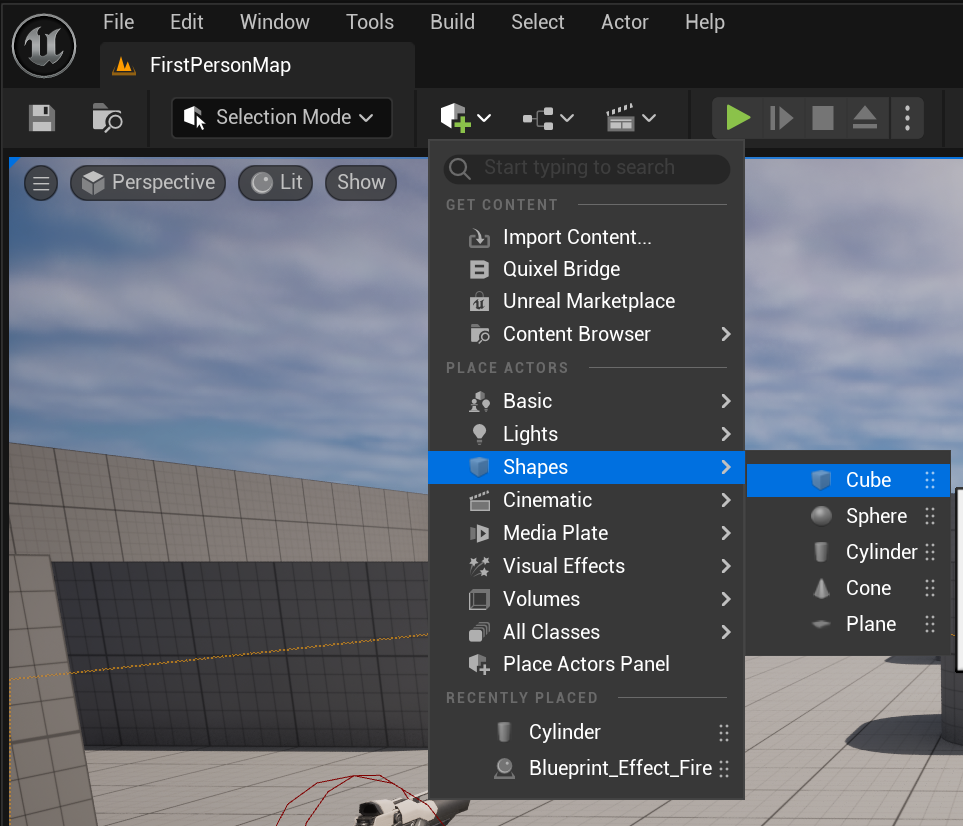The image size is (963, 826).
Task: Place a Plane from the Shapes submenu
Action: [848, 624]
